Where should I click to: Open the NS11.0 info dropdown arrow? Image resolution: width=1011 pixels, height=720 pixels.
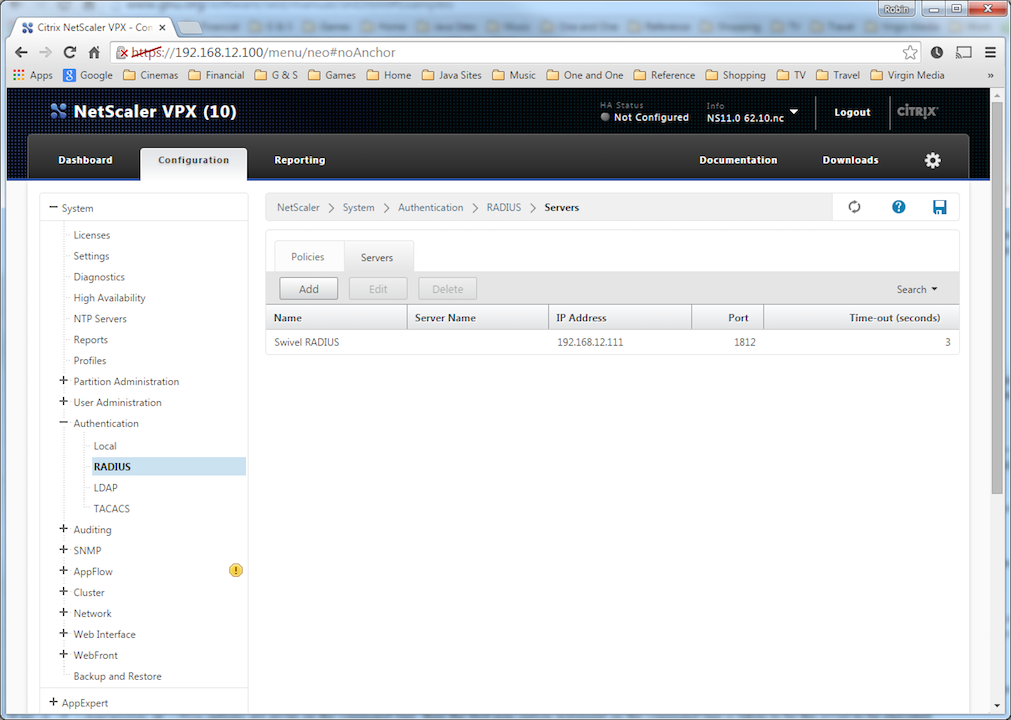click(794, 112)
